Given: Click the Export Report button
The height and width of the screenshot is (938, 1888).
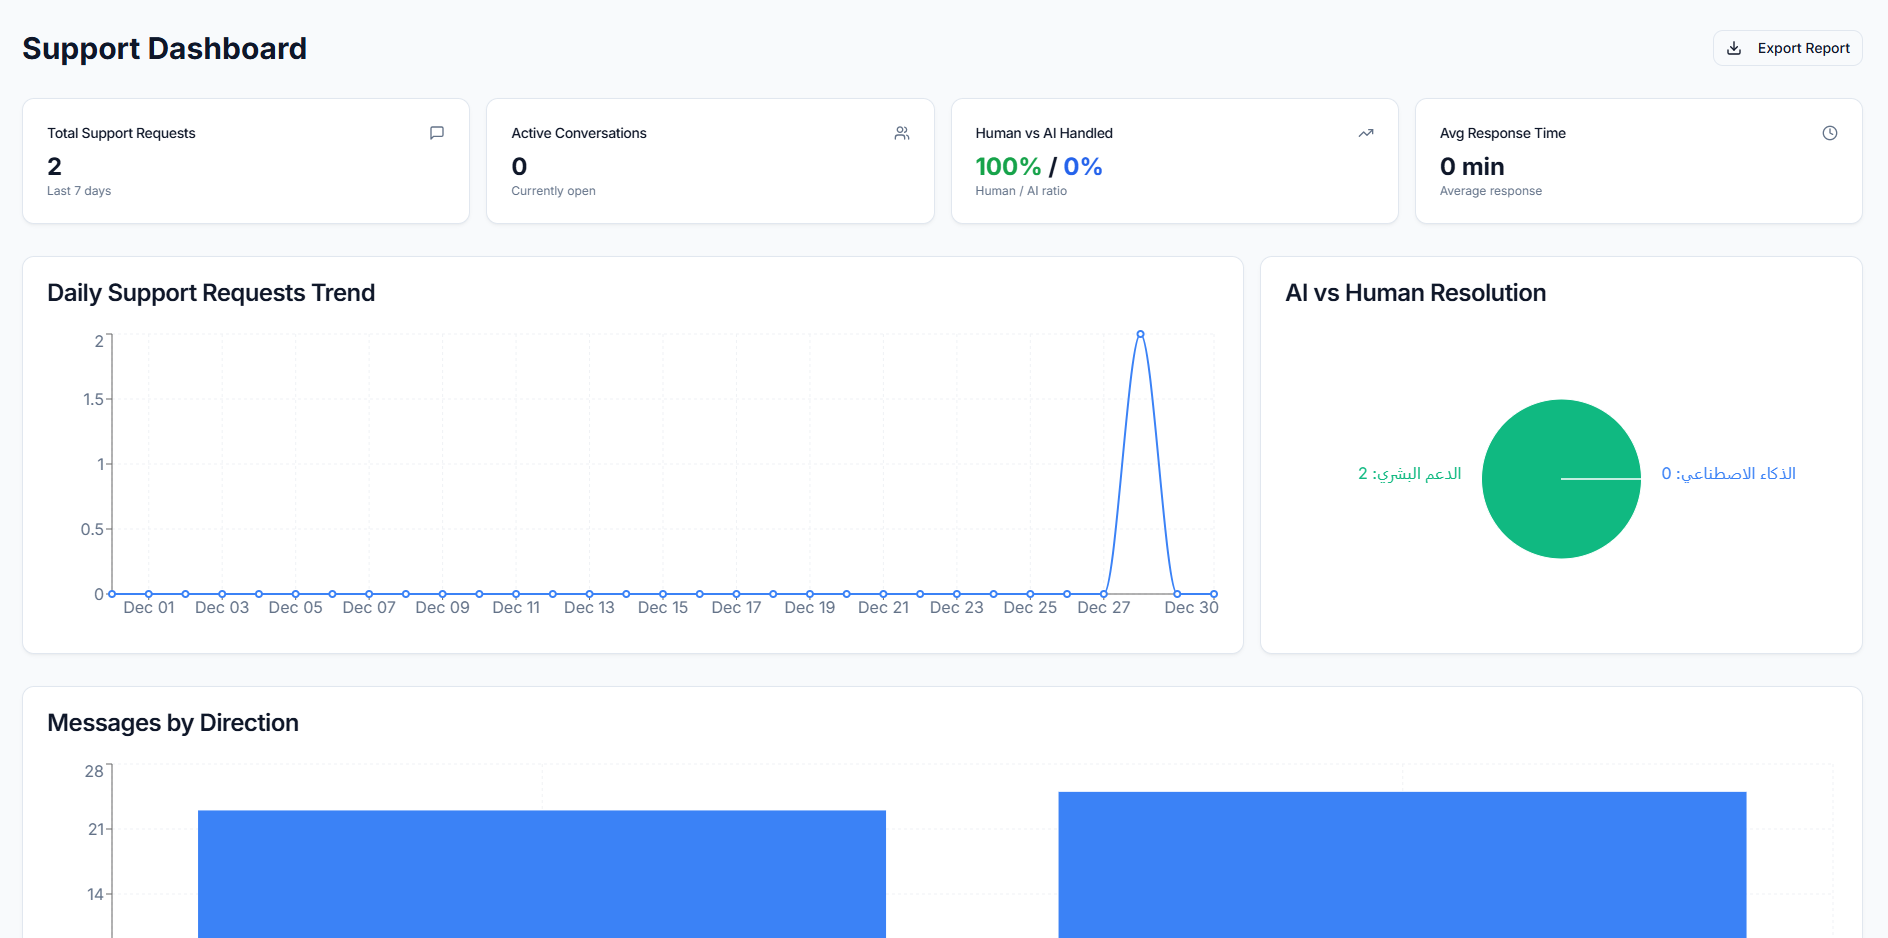Looking at the screenshot, I should click(x=1787, y=48).
